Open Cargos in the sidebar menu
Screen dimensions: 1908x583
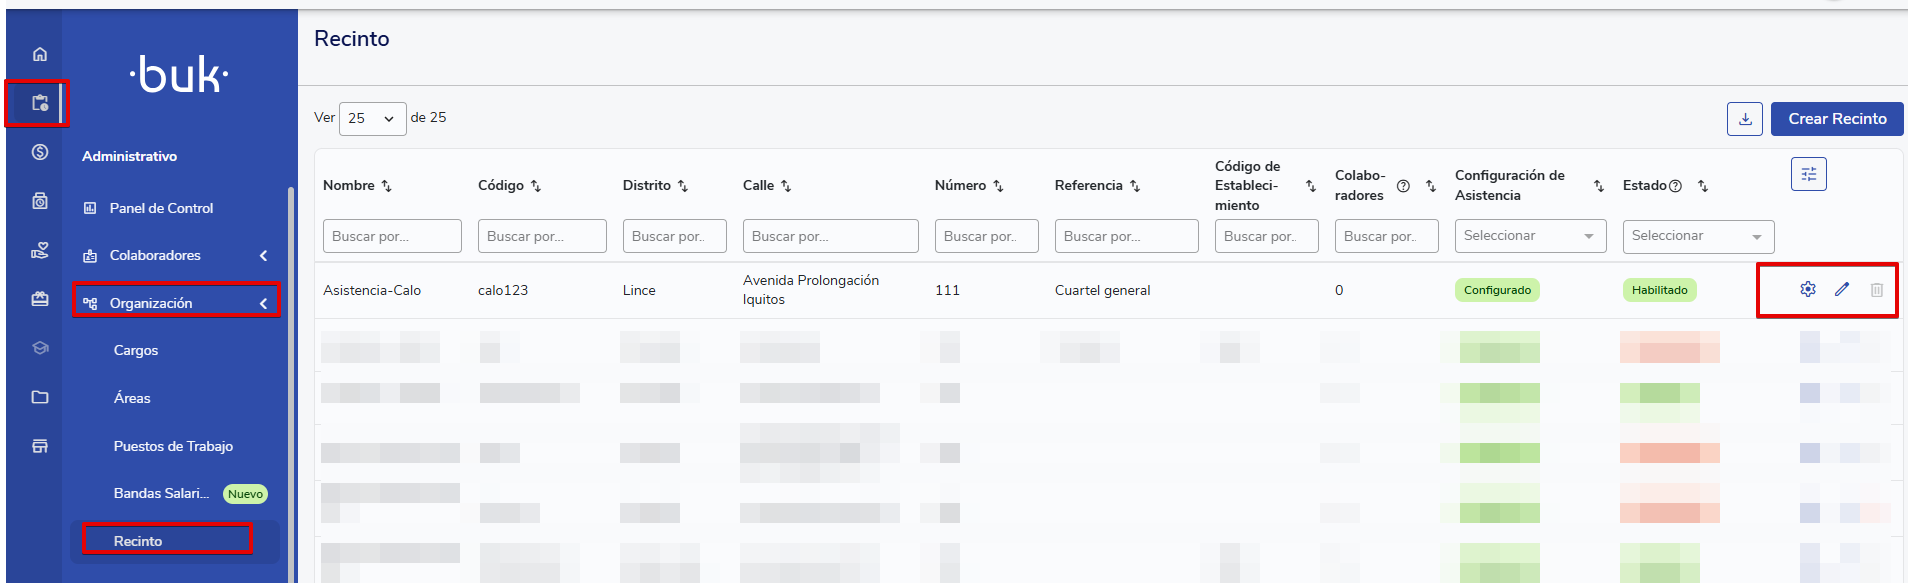(136, 351)
